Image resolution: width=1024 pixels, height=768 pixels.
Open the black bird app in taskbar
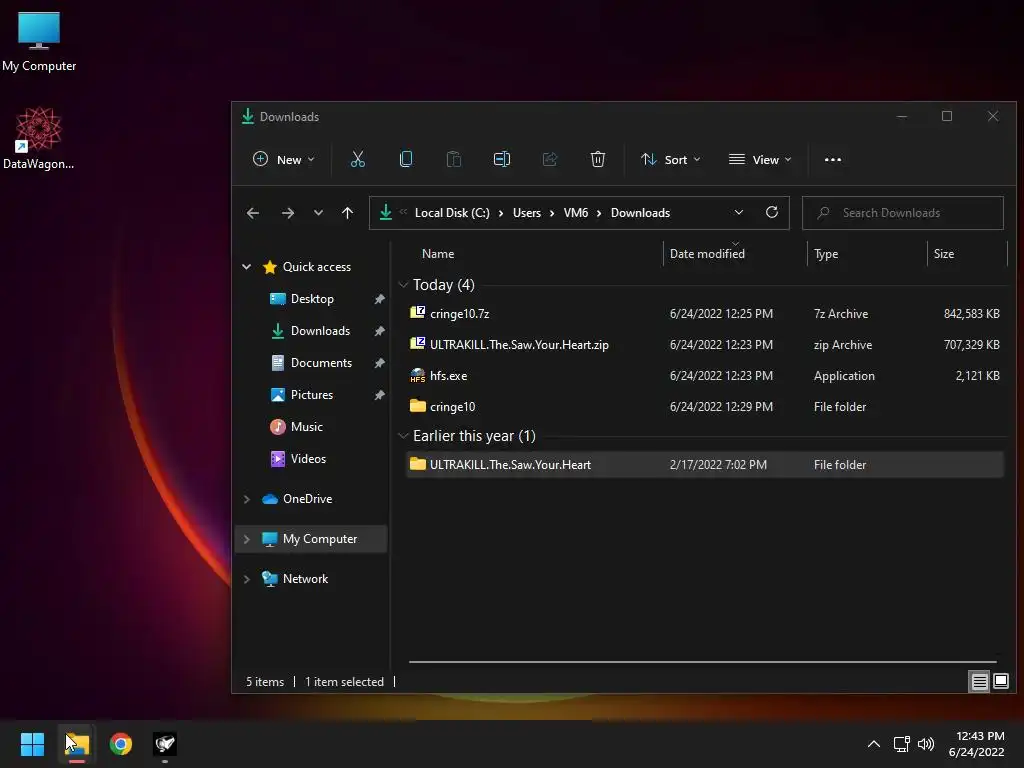[165, 744]
